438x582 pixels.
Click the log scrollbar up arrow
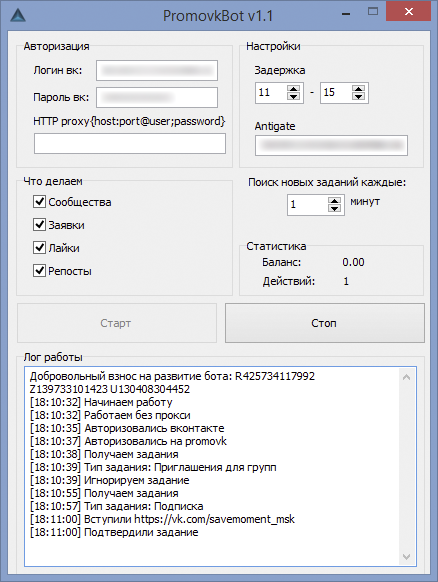click(406, 377)
